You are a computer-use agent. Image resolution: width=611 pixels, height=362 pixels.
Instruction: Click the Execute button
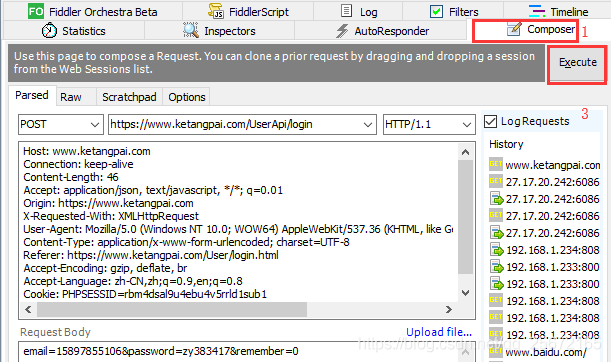coord(578,62)
